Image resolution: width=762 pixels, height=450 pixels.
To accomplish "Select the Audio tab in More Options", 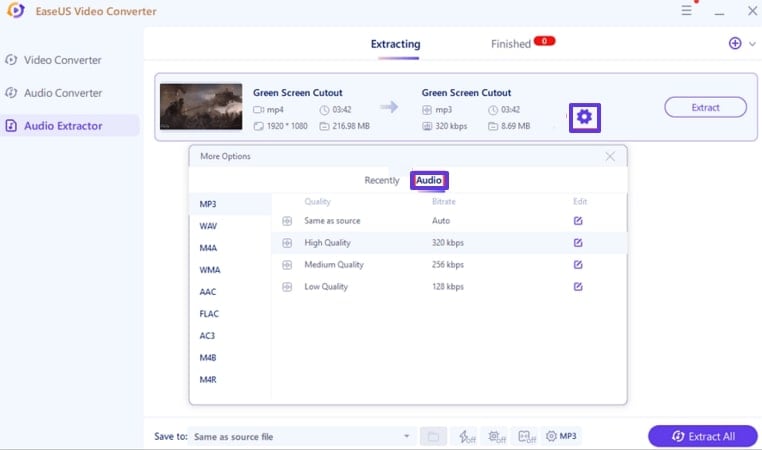I will (x=429, y=180).
